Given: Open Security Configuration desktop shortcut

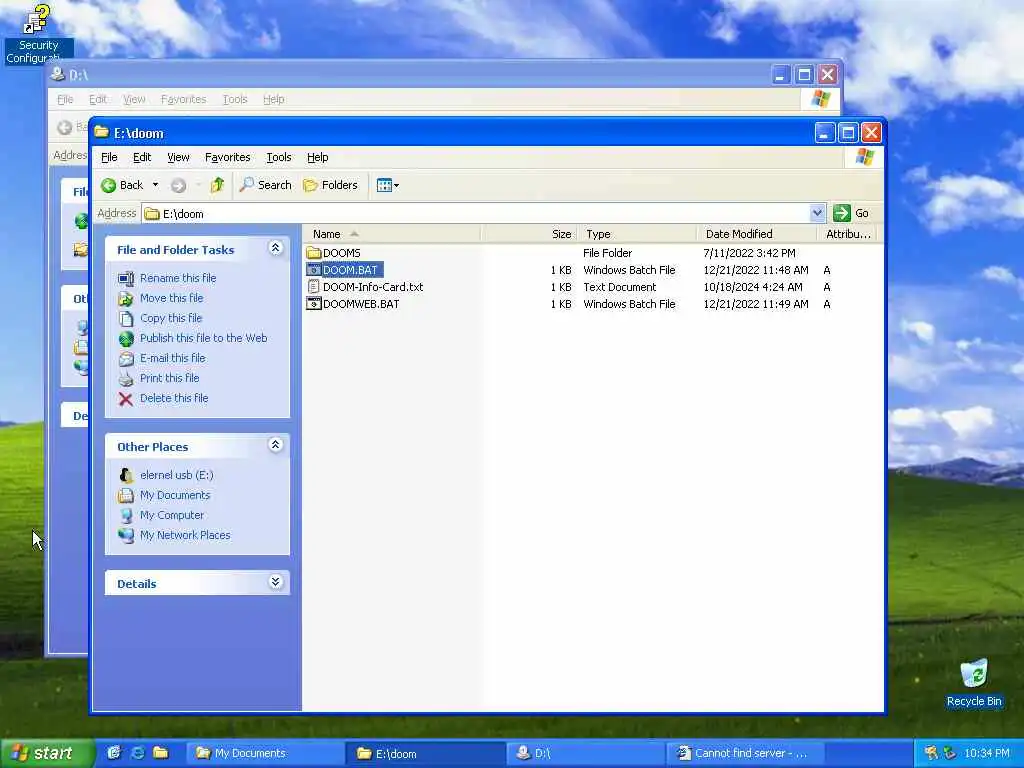Looking at the screenshot, I should pyautogui.click(x=37, y=34).
